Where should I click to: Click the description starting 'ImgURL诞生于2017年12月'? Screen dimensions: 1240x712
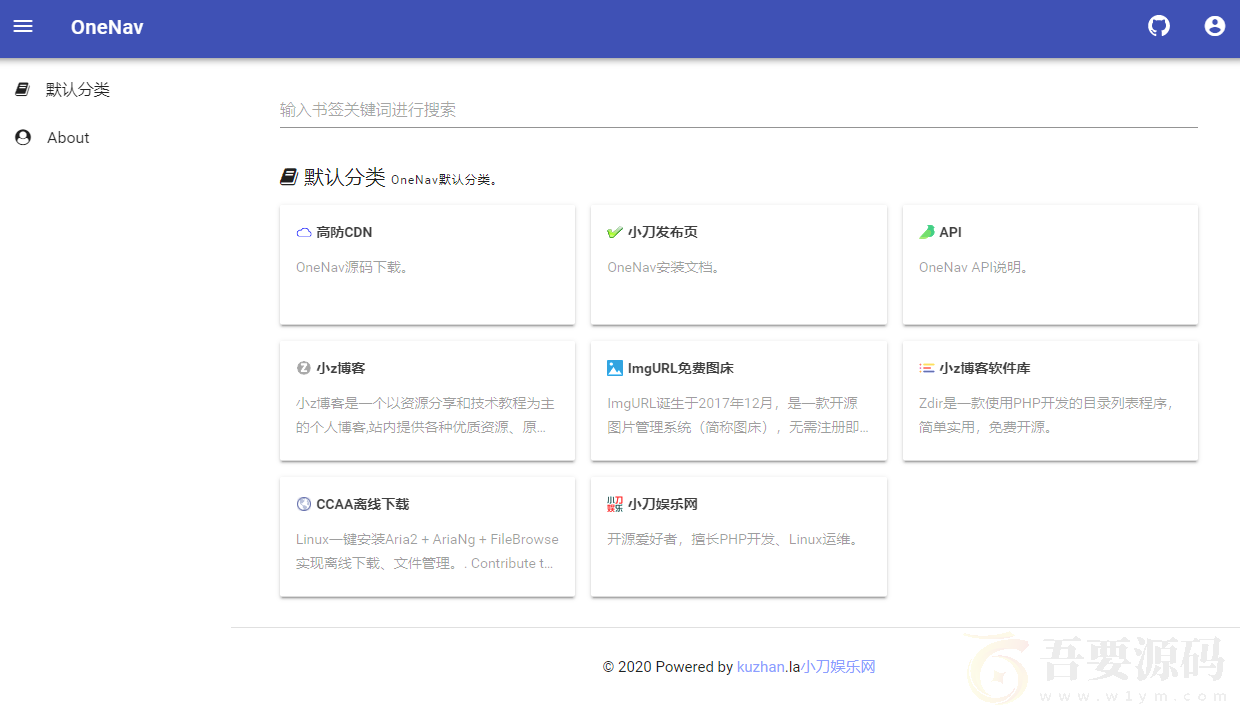[738, 415]
